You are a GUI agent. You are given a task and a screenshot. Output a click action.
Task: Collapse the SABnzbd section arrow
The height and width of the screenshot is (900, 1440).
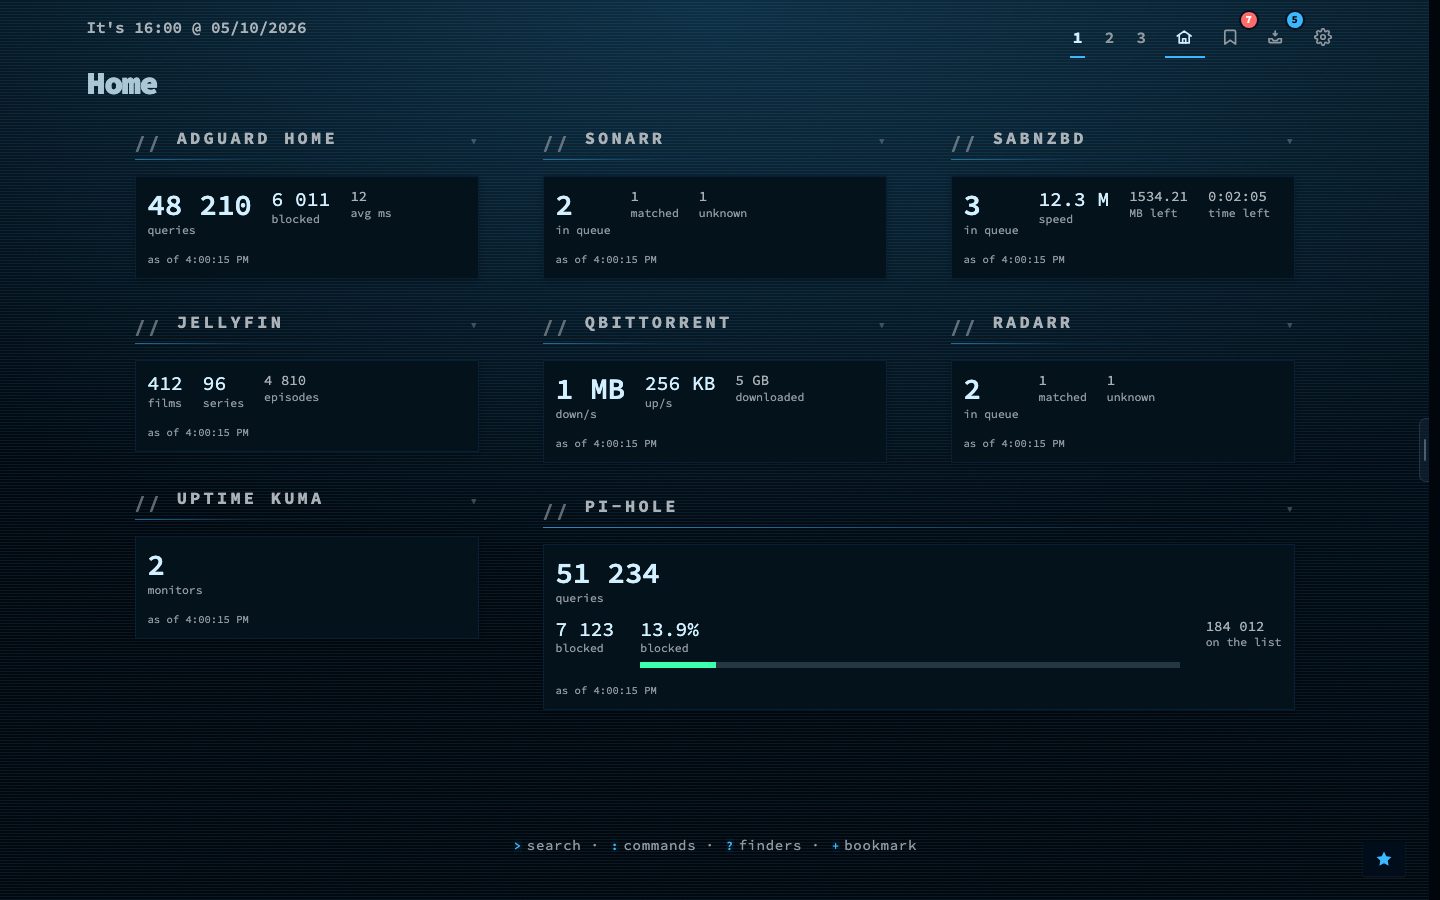pyautogui.click(x=1290, y=141)
